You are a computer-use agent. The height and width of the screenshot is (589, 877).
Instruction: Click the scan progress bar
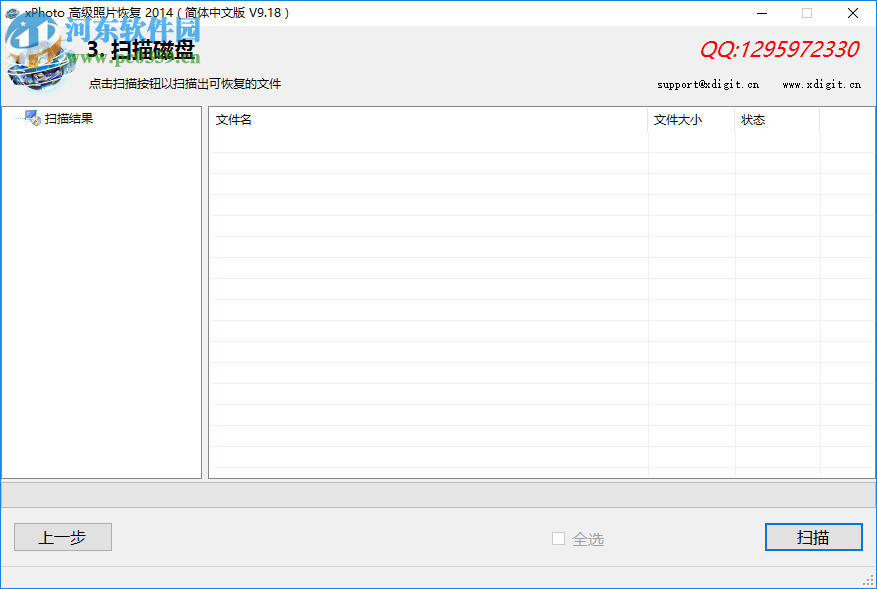438,494
